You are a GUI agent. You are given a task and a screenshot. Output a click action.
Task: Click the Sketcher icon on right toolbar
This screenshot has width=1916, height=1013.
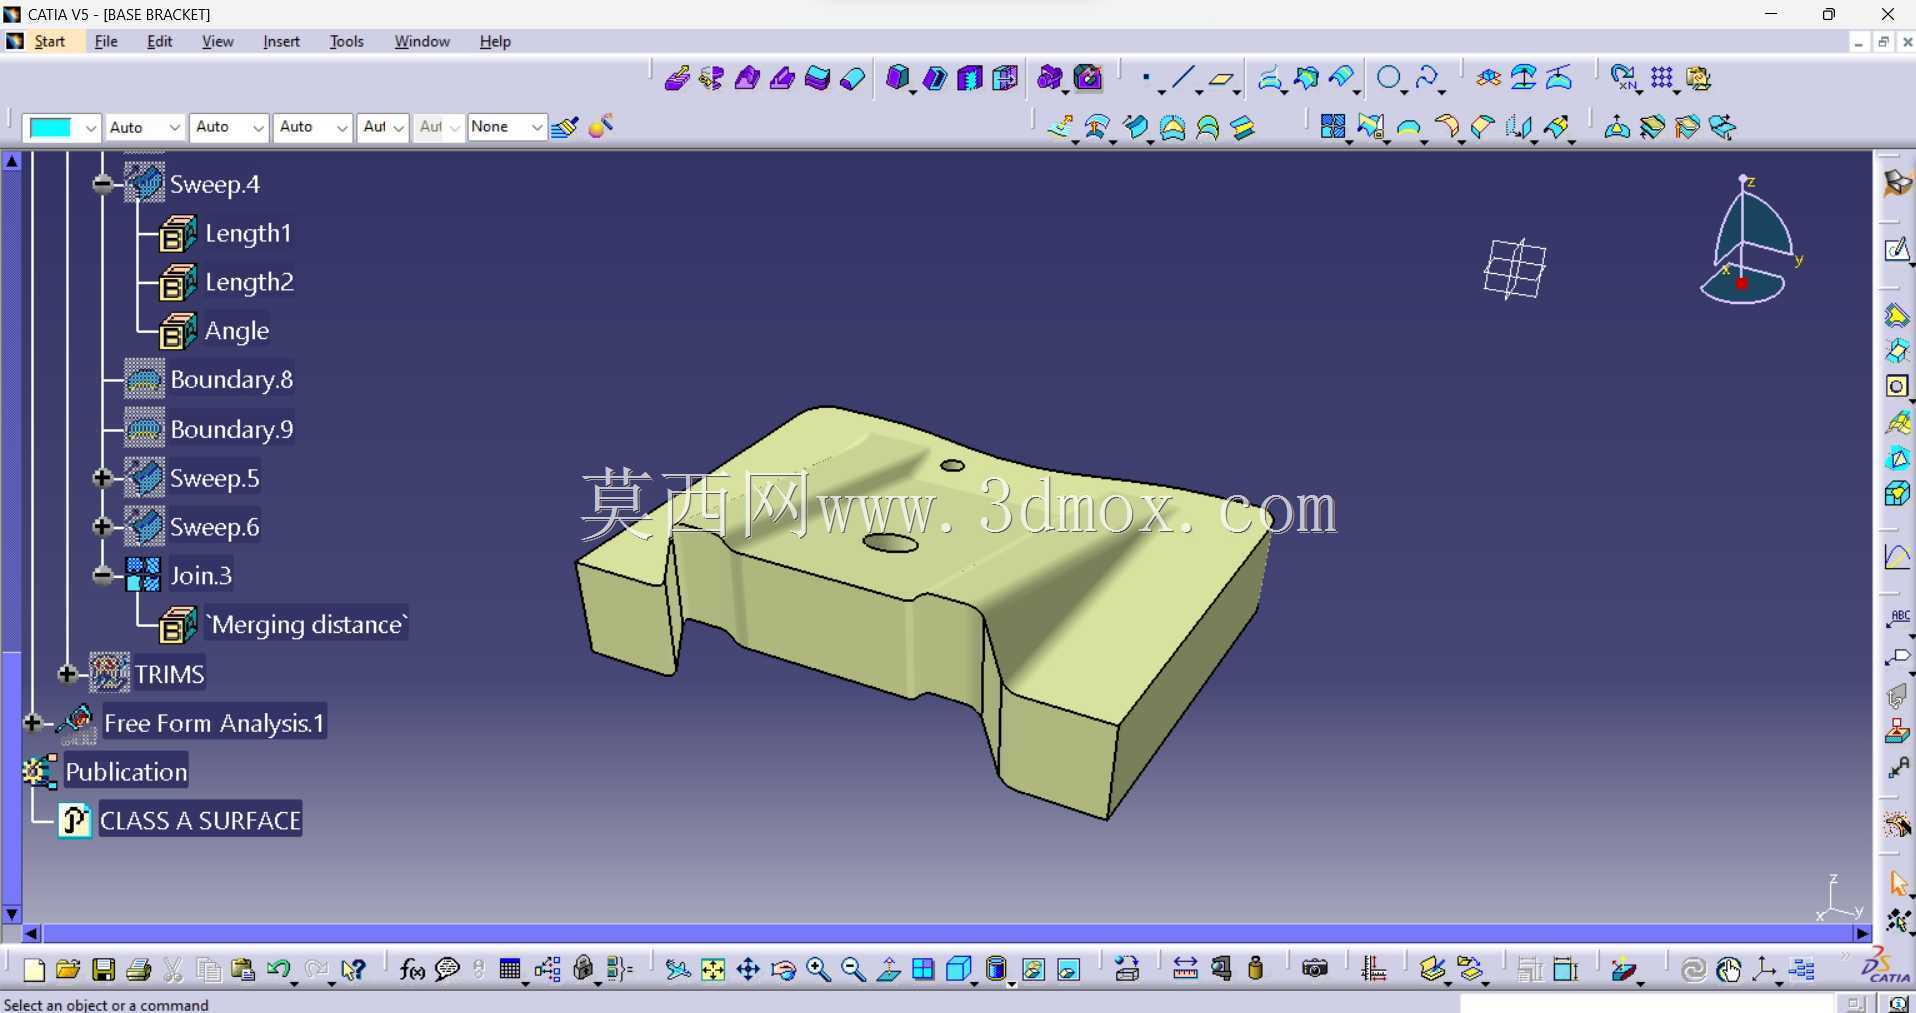pos(1897,250)
